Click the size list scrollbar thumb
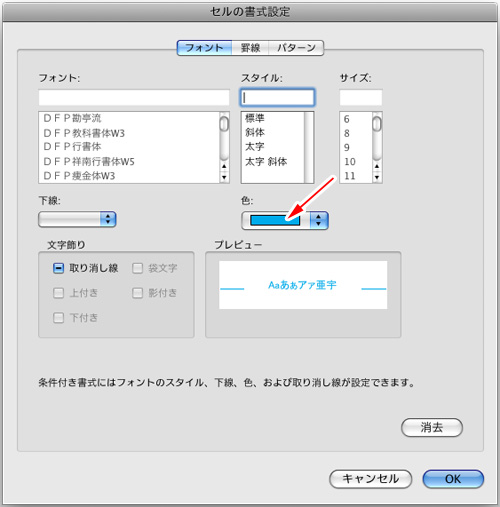500x507 pixels. click(377, 124)
